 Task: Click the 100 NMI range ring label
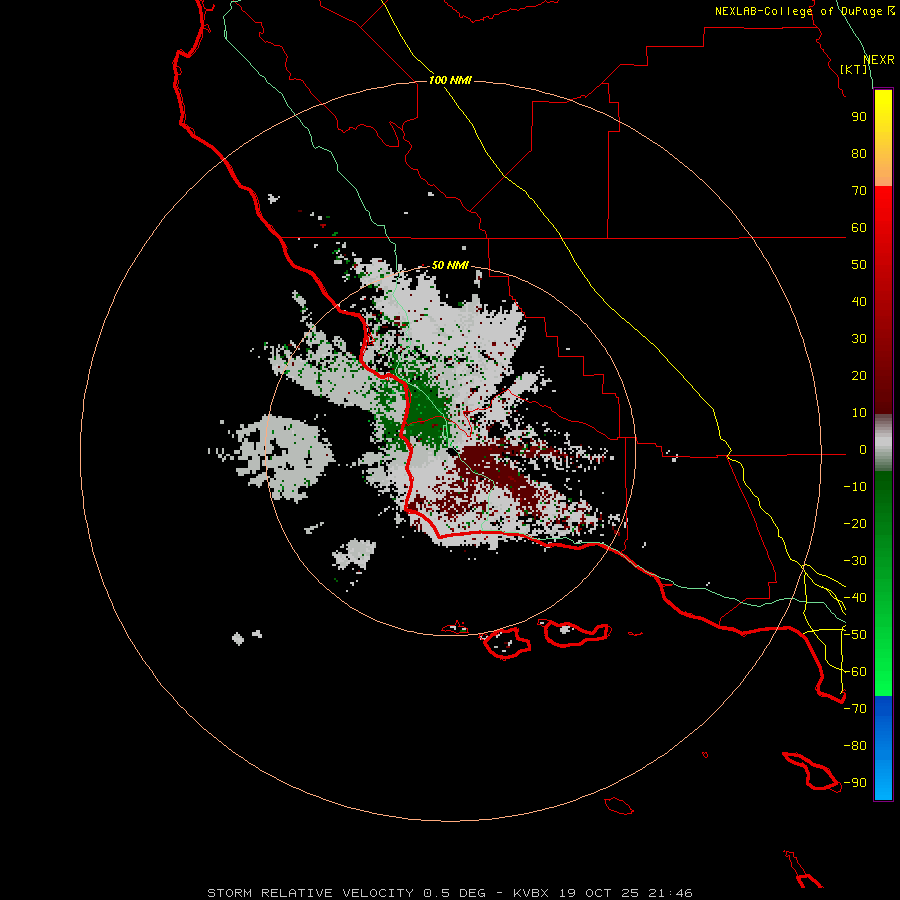[450, 80]
